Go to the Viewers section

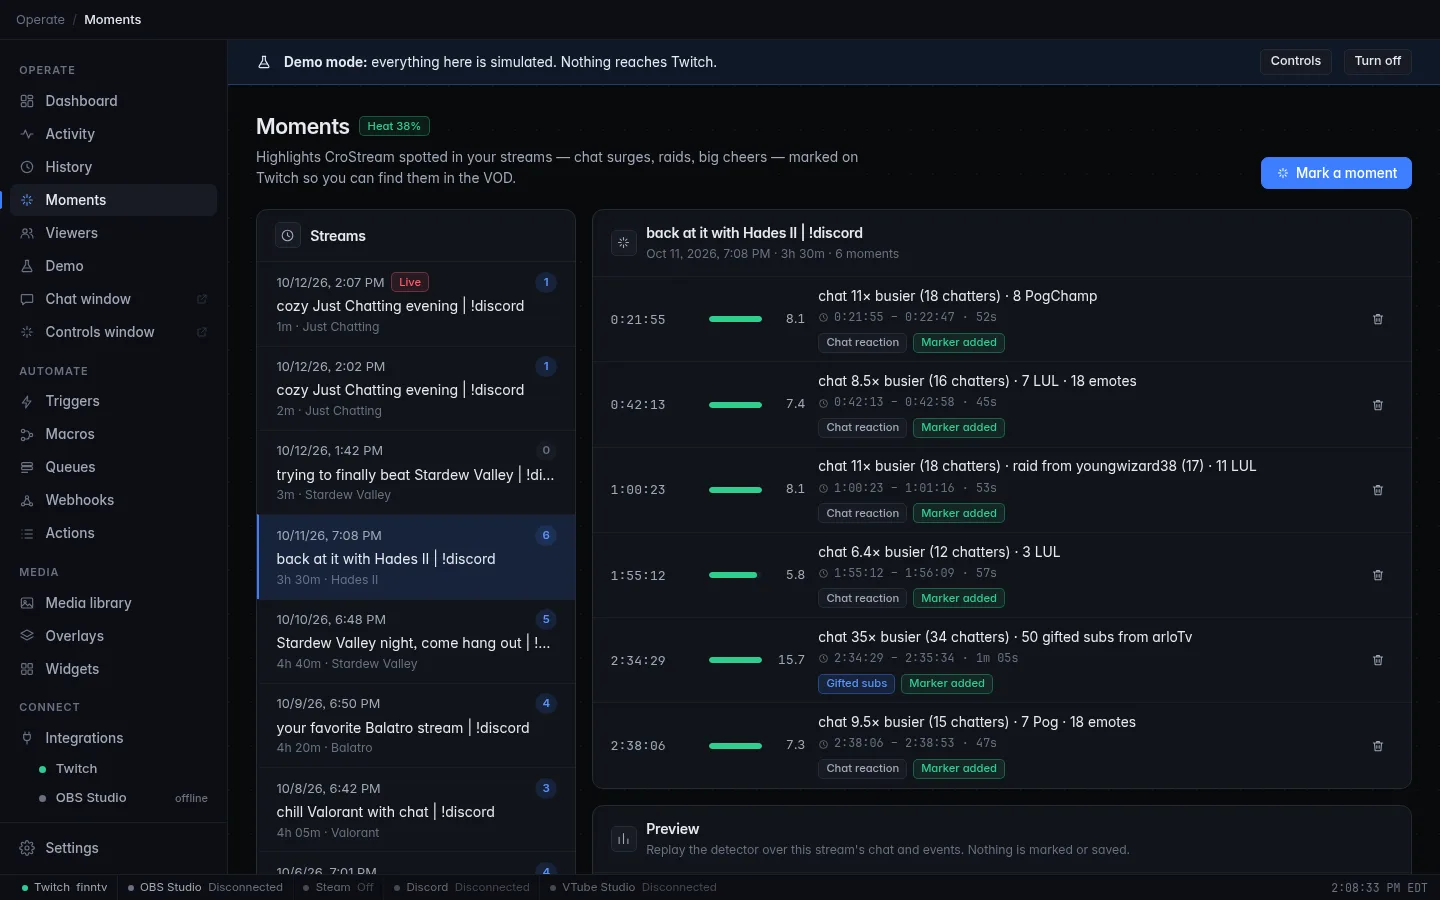[113, 233]
